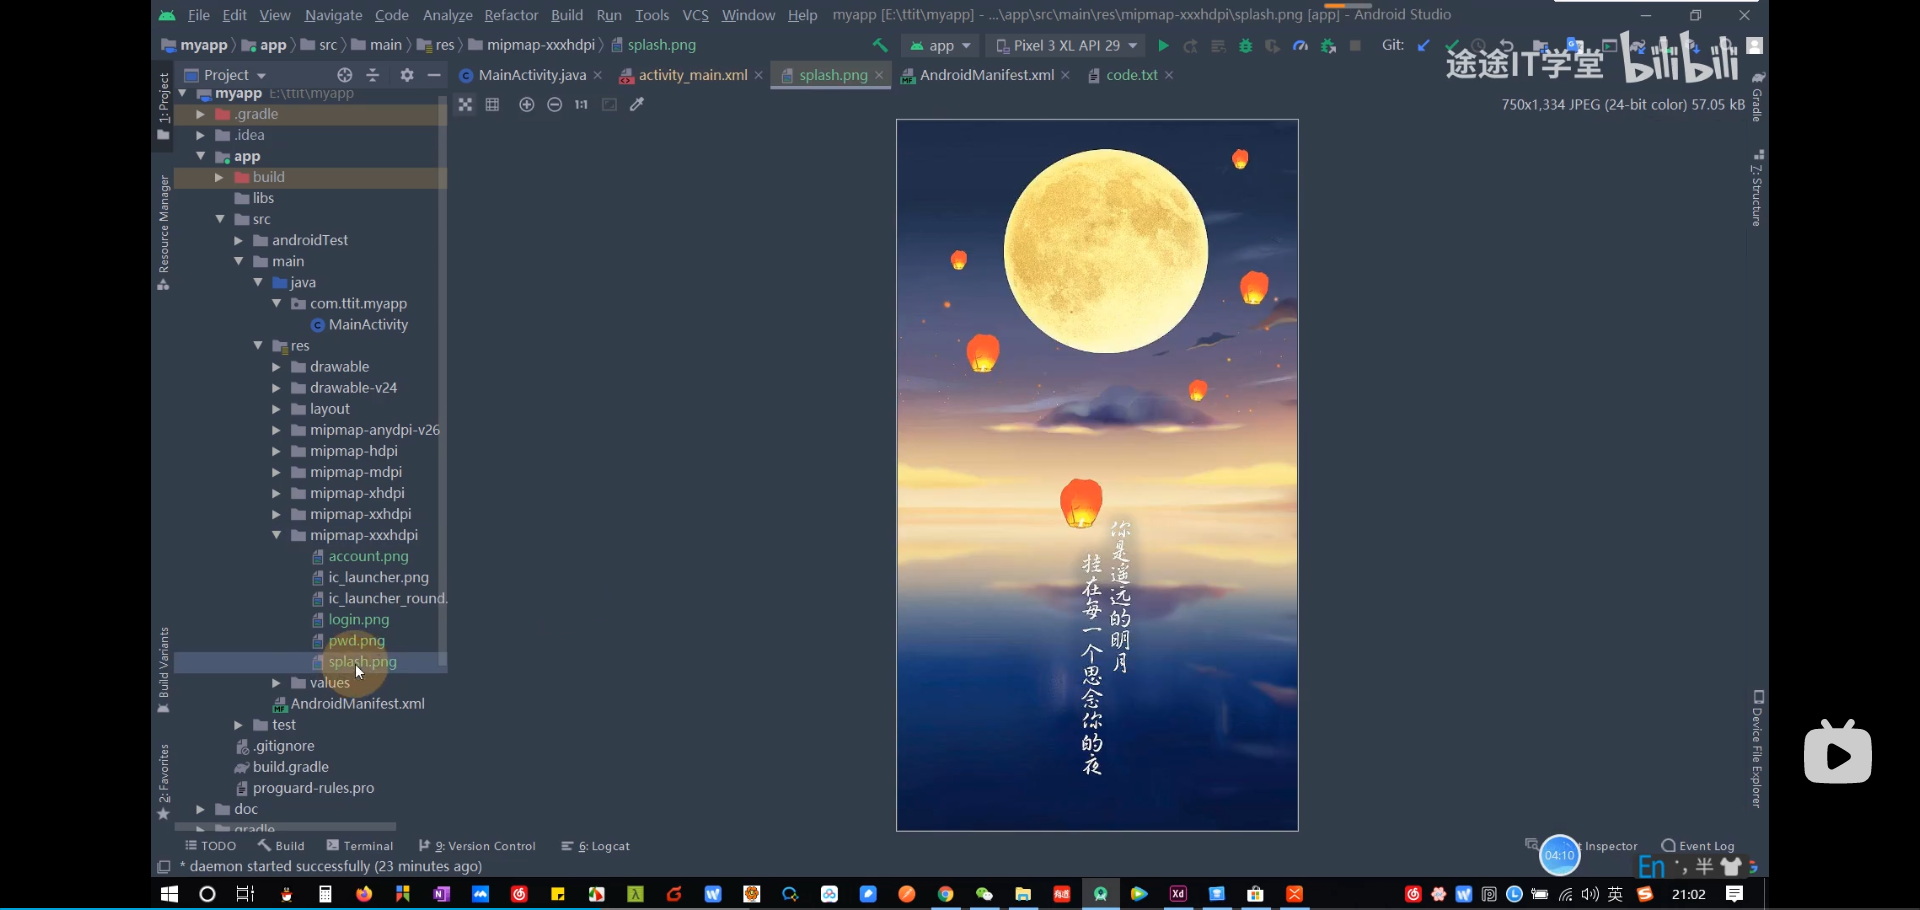
Task: Click the Make Project hammer icon
Action: click(880, 46)
